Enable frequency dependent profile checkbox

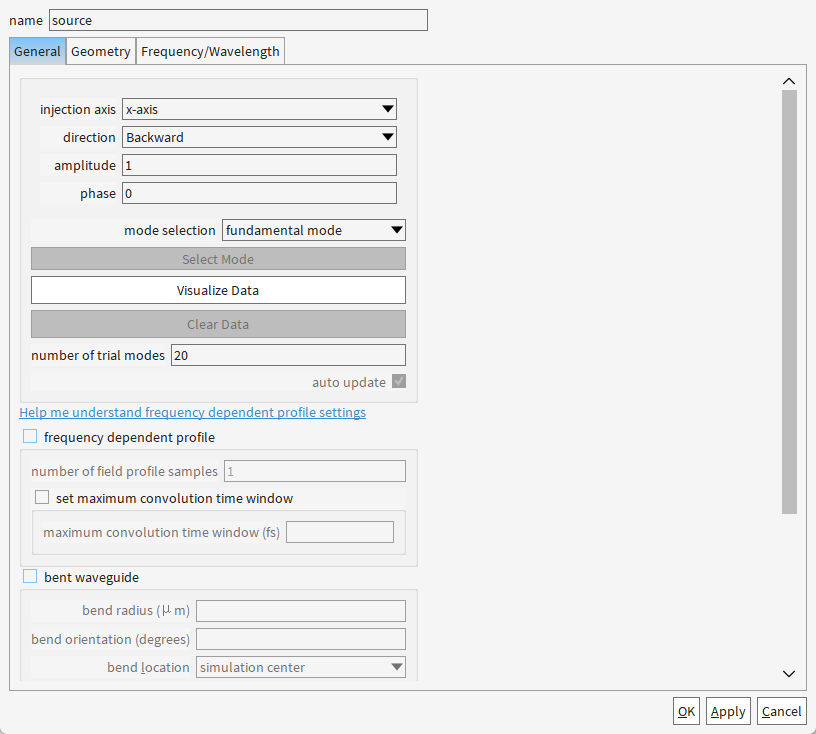click(x=30, y=436)
